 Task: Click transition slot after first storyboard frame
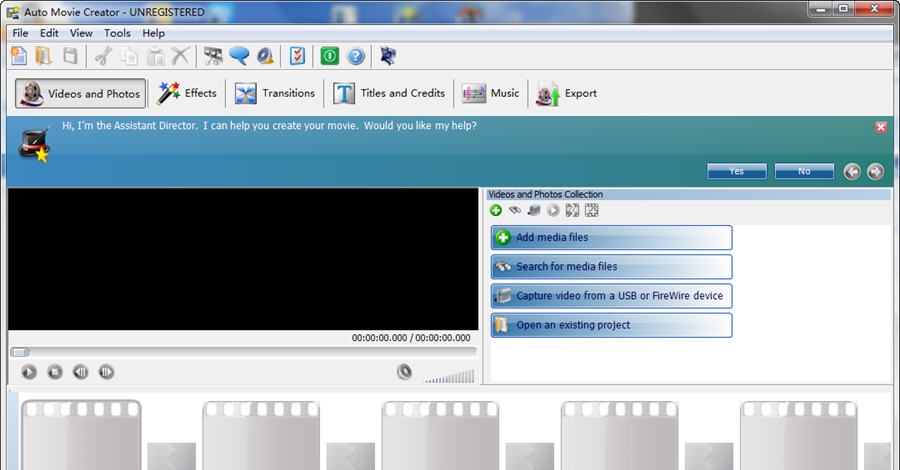click(172, 456)
